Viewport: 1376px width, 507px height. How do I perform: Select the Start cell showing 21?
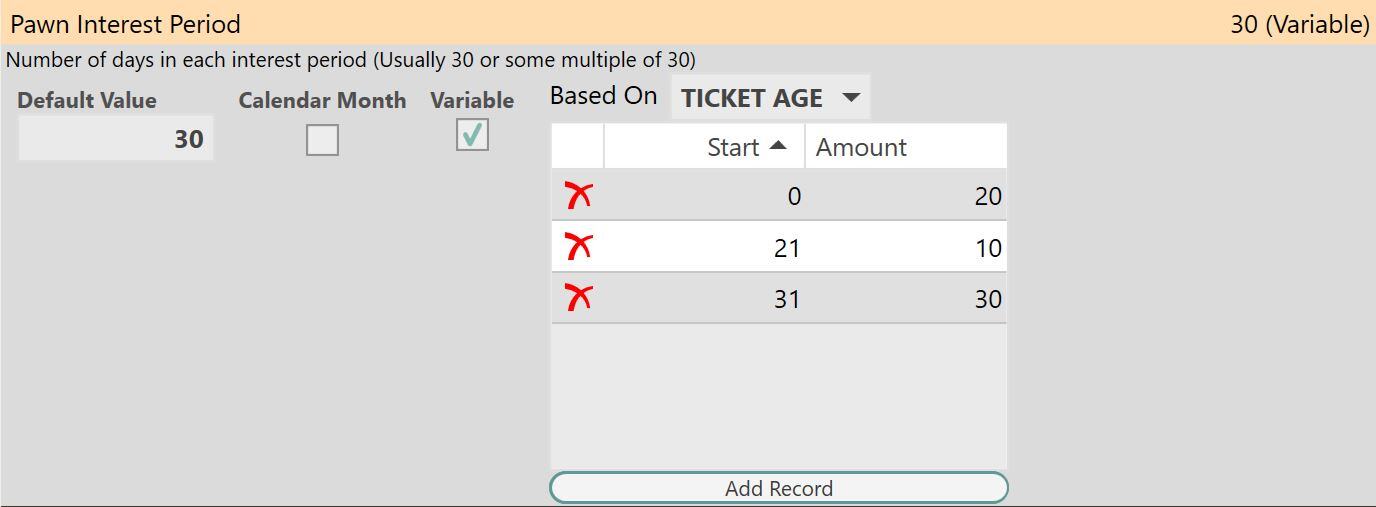tap(704, 247)
